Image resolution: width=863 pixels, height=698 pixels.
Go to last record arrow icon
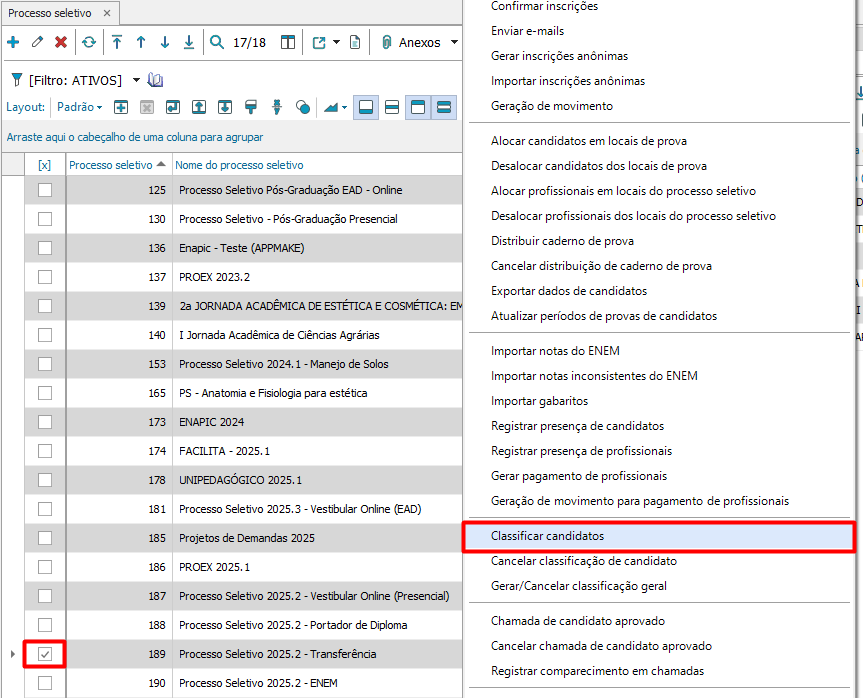(189, 42)
